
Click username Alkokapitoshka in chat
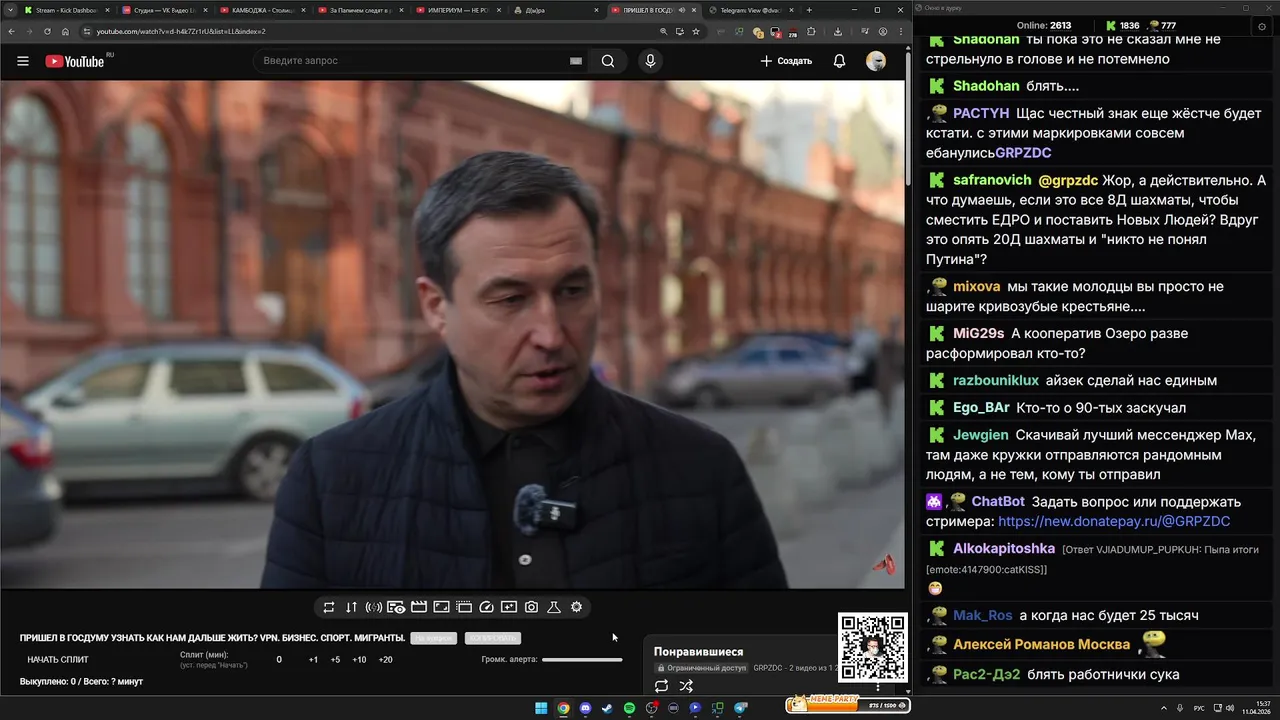(1004, 548)
